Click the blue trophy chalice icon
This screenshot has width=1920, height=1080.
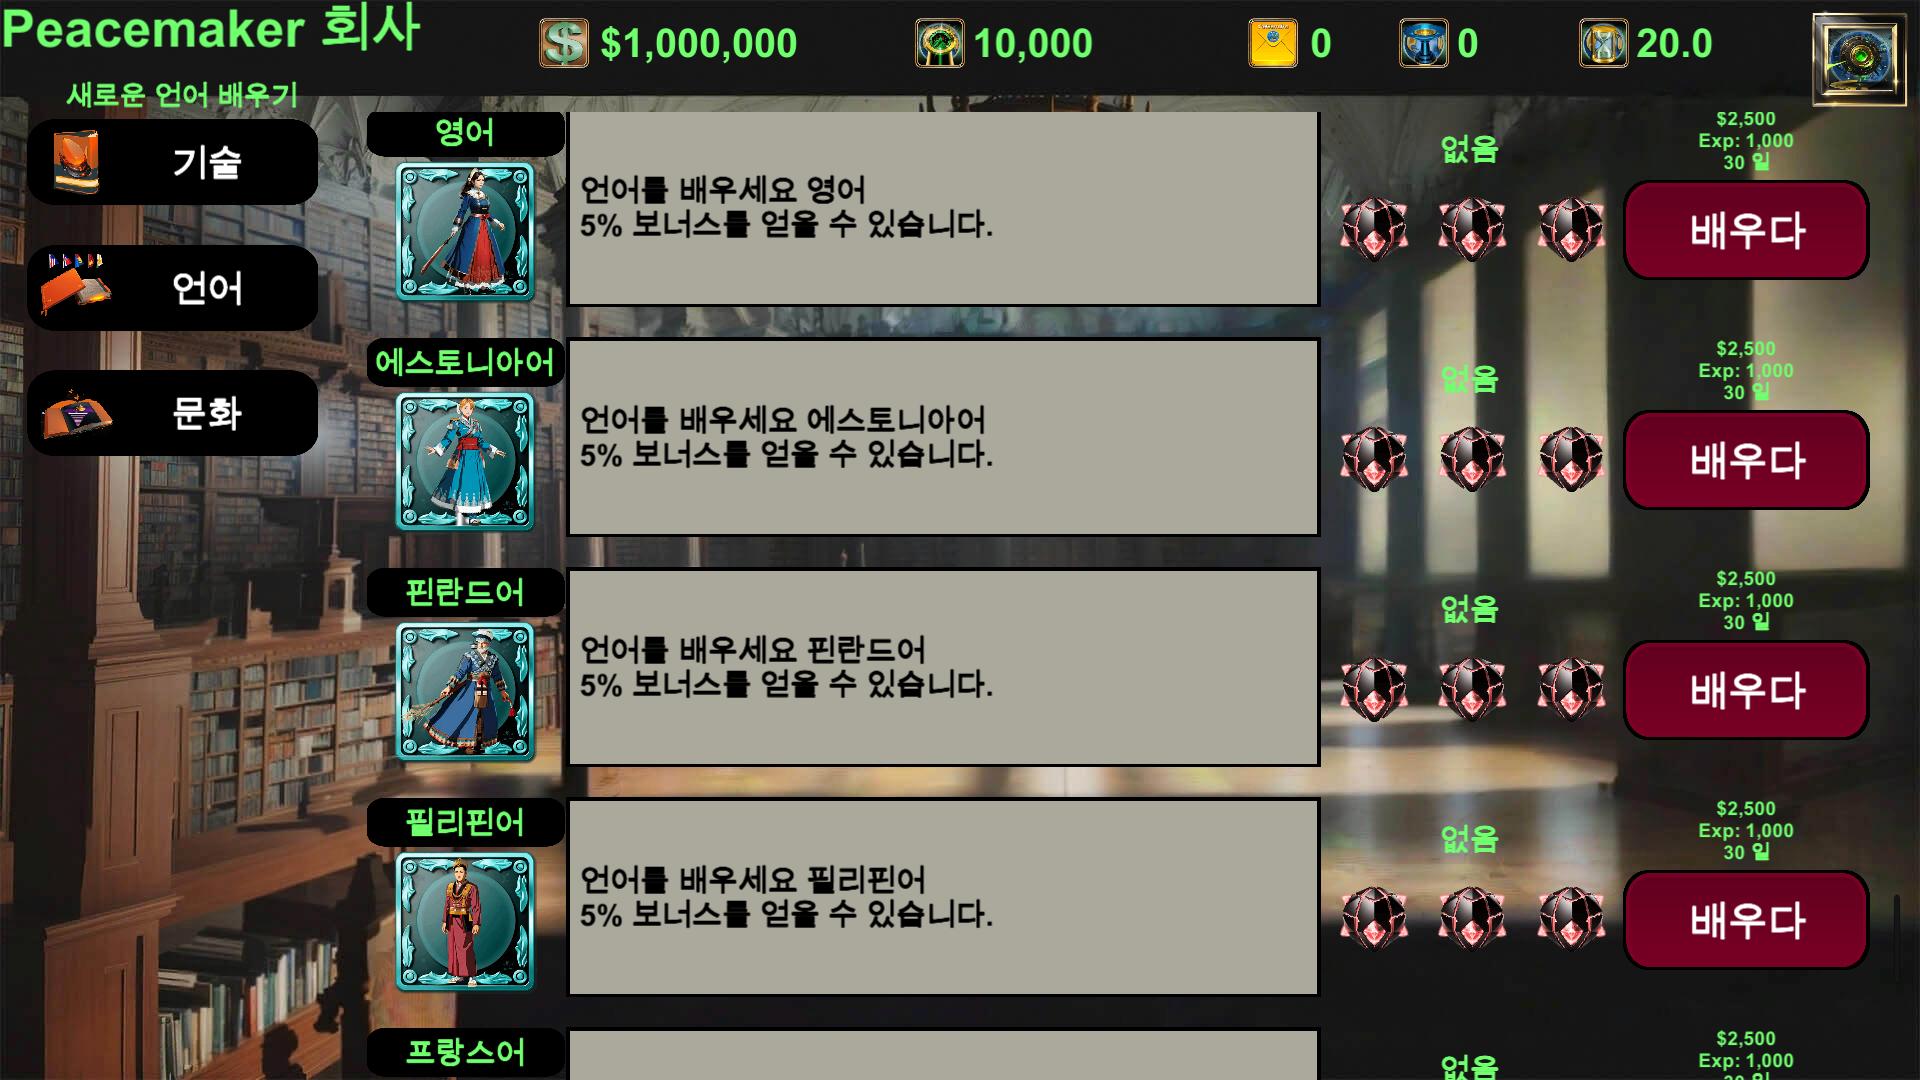point(1423,43)
